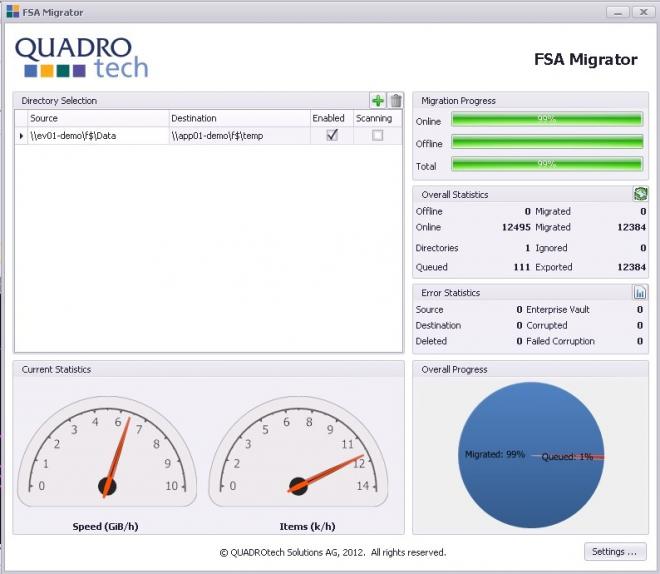Click the Enterprise Vault error label

point(558,309)
